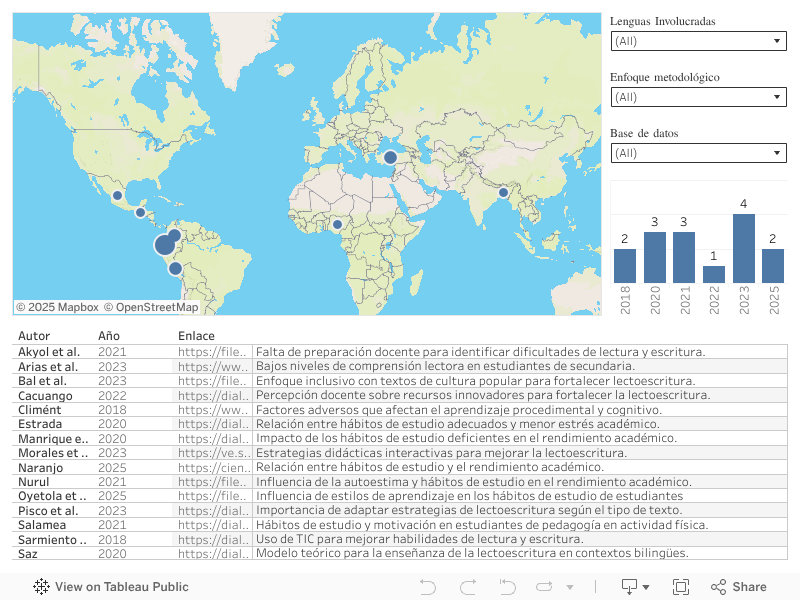Expand the Base de datos dropdown
Screen dimensions: 800x600
point(698,153)
